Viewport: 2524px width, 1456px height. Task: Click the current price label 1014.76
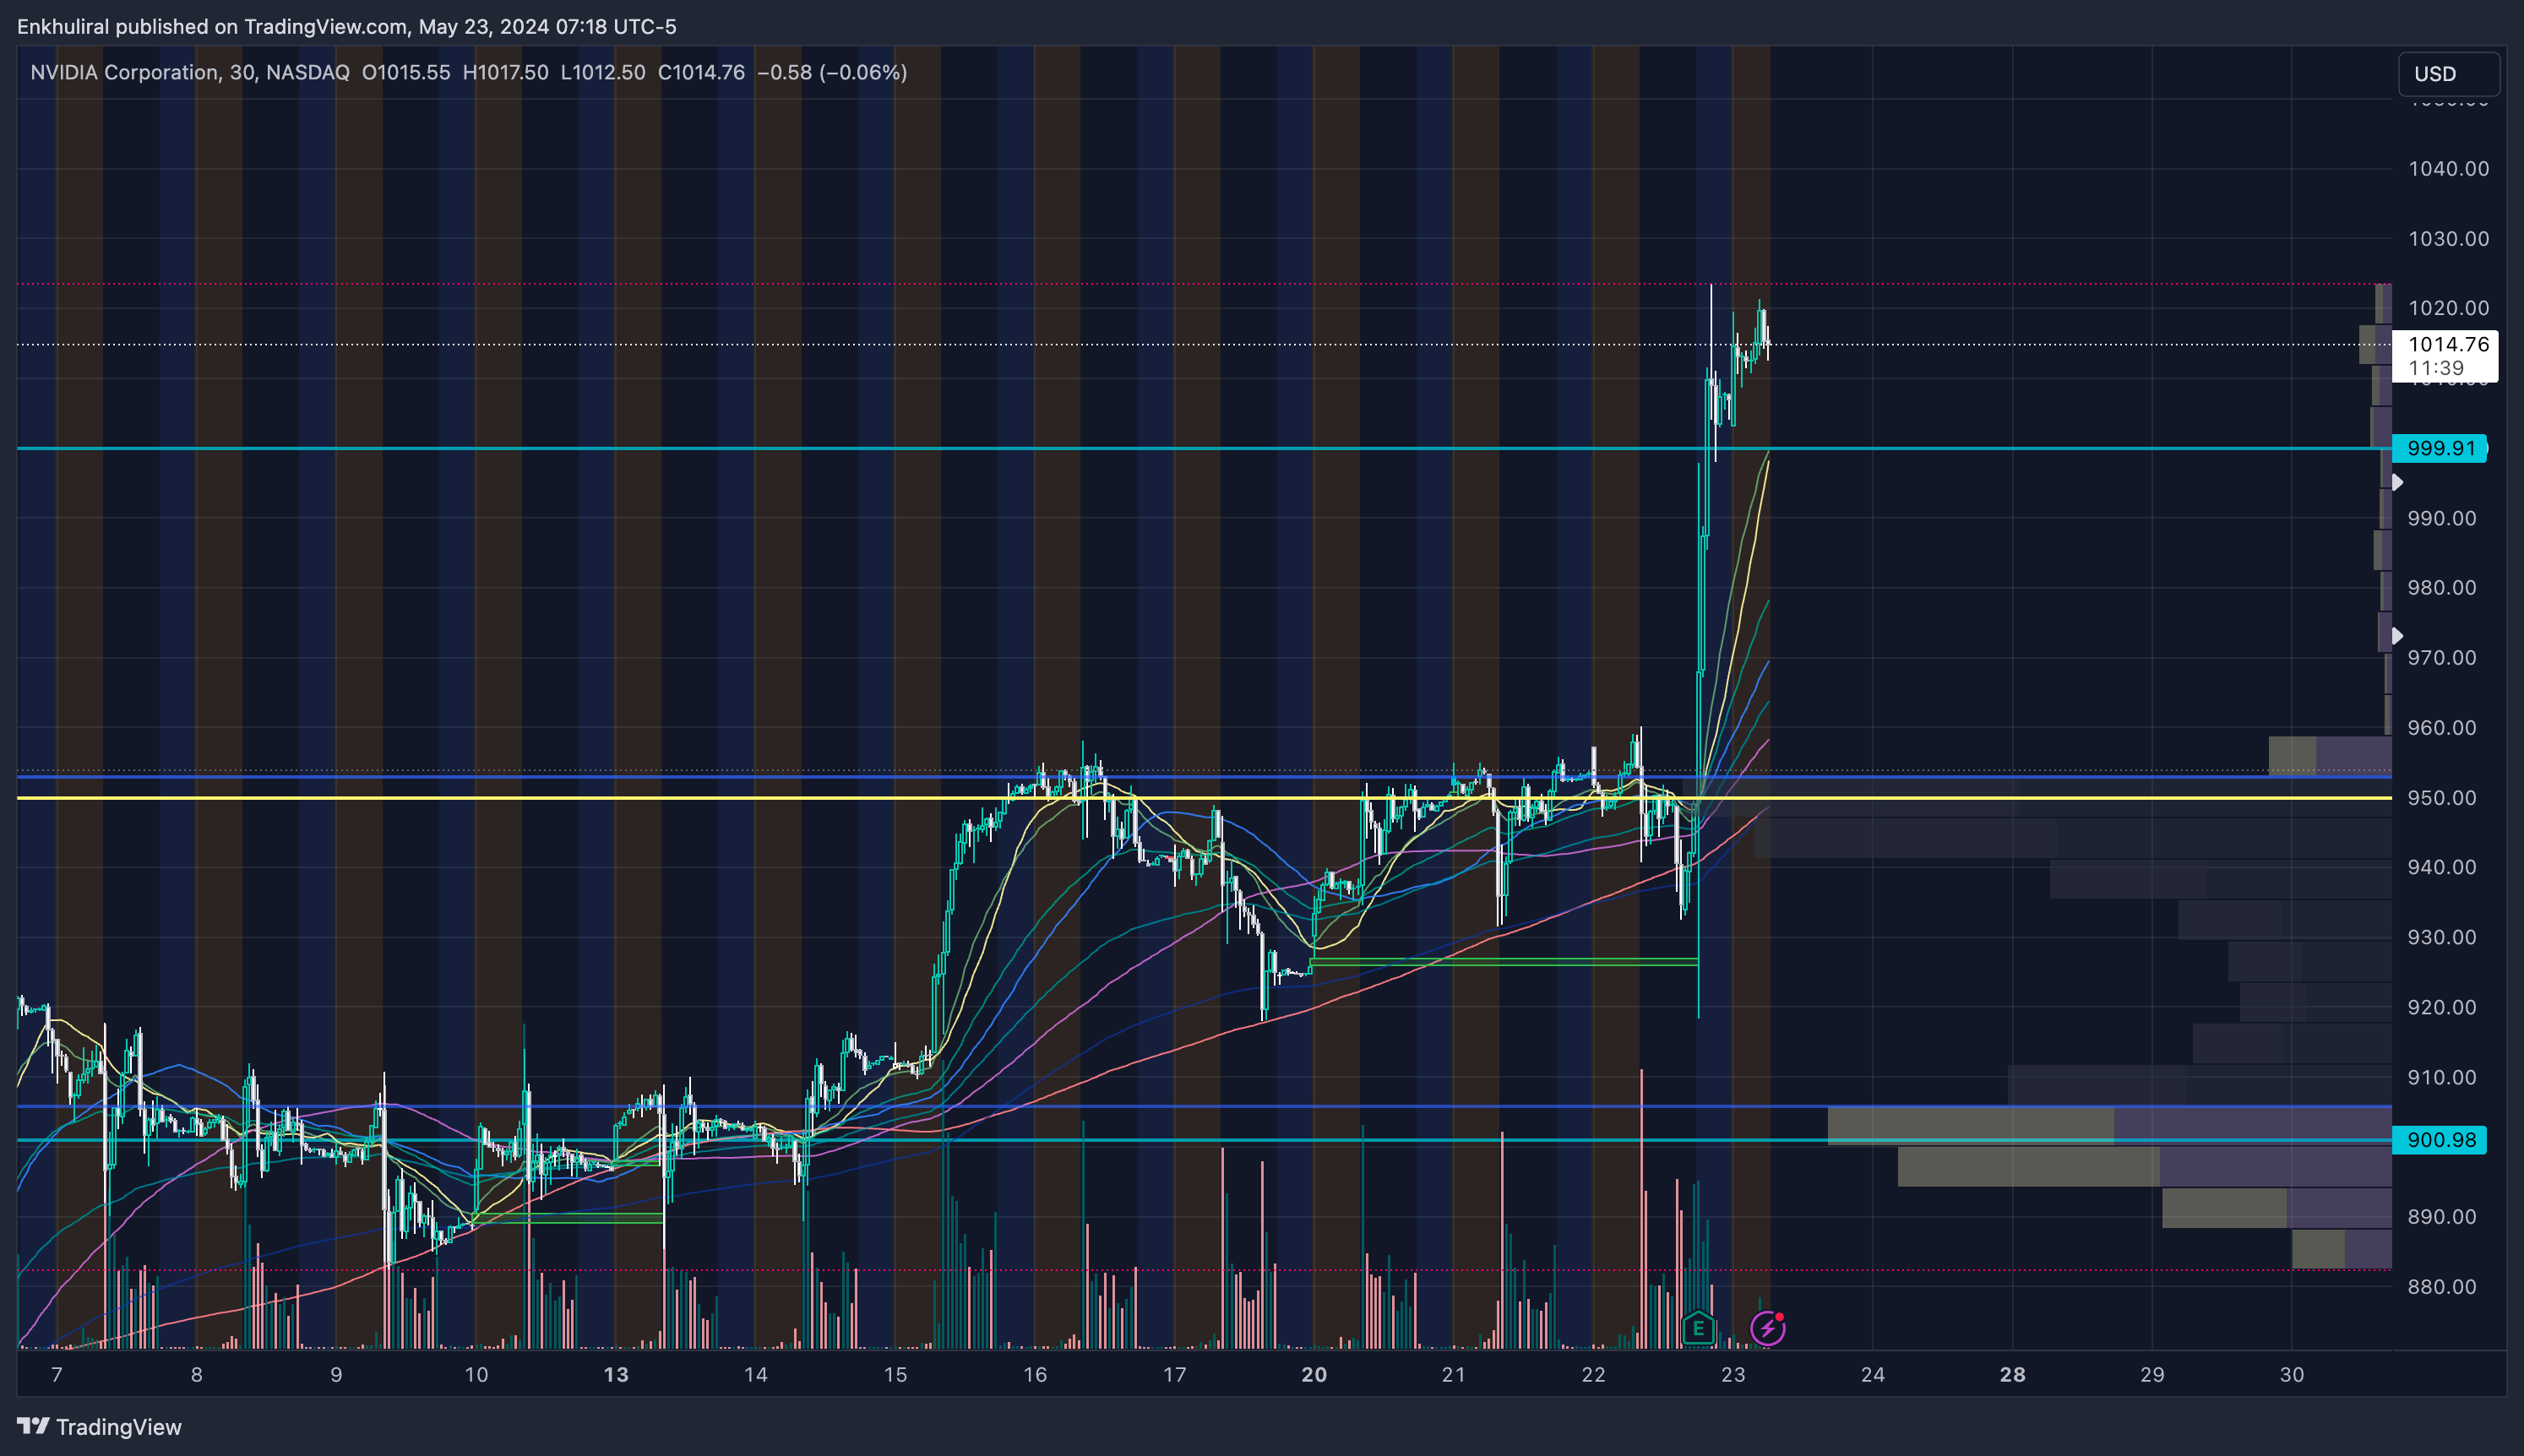2446,345
